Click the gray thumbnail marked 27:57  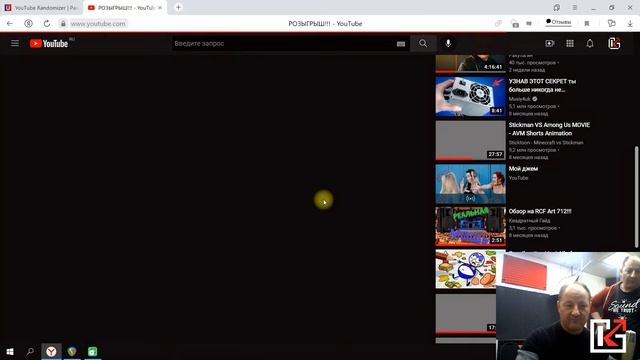tap(470, 140)
